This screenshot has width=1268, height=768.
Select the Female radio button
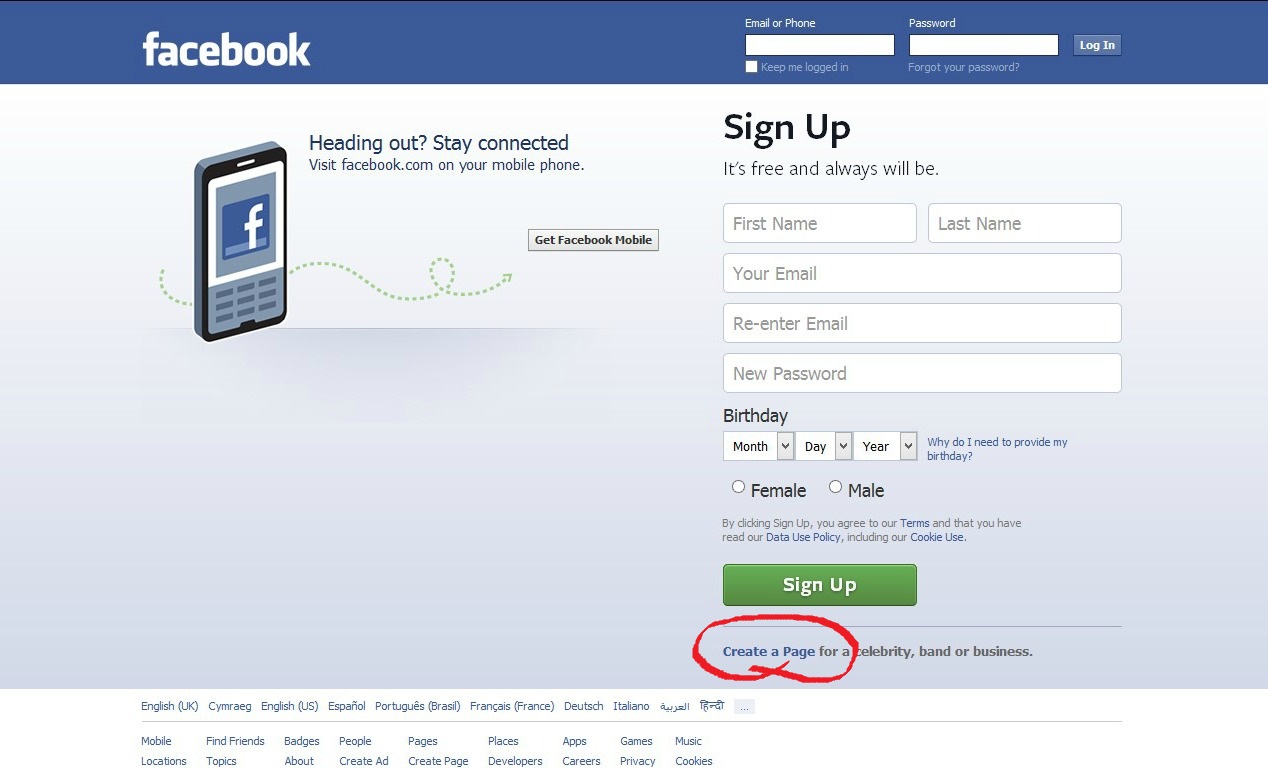[739, 487]
